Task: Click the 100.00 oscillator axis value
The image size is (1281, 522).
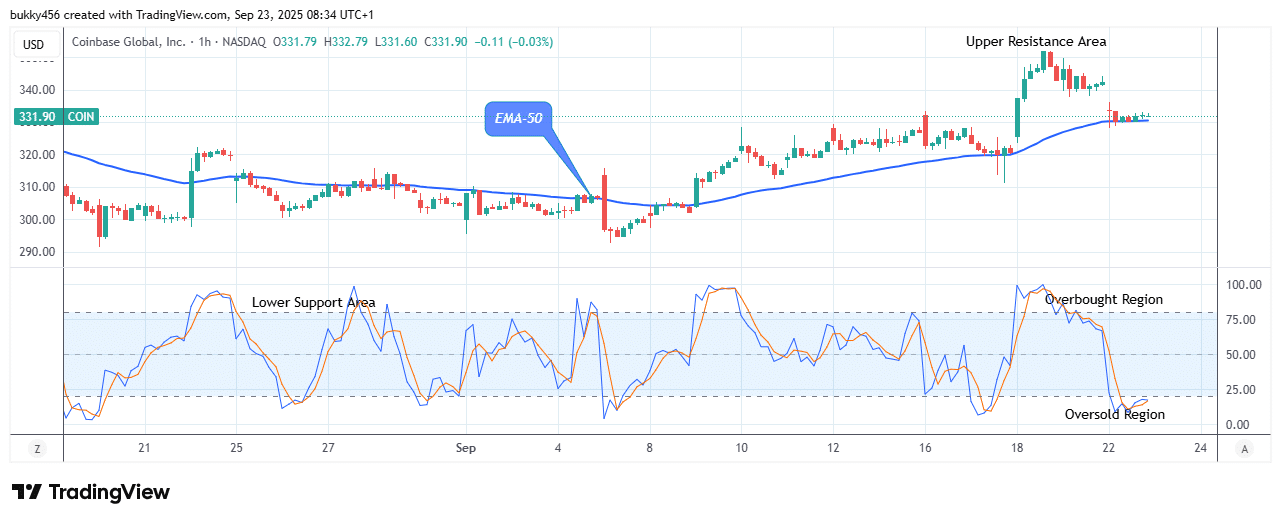Action: tap(1244, 285)
